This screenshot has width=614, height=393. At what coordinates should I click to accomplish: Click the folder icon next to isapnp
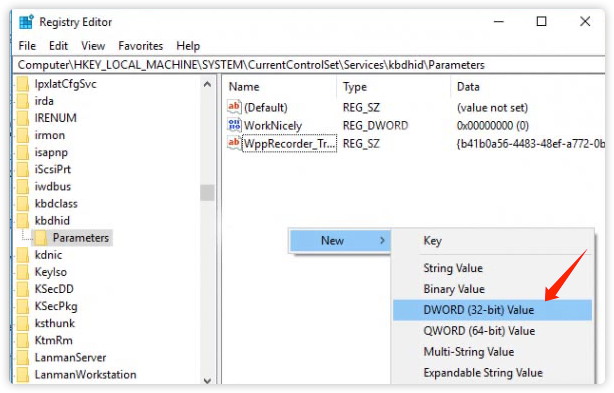pyautogui.click(x=23, y=152)
